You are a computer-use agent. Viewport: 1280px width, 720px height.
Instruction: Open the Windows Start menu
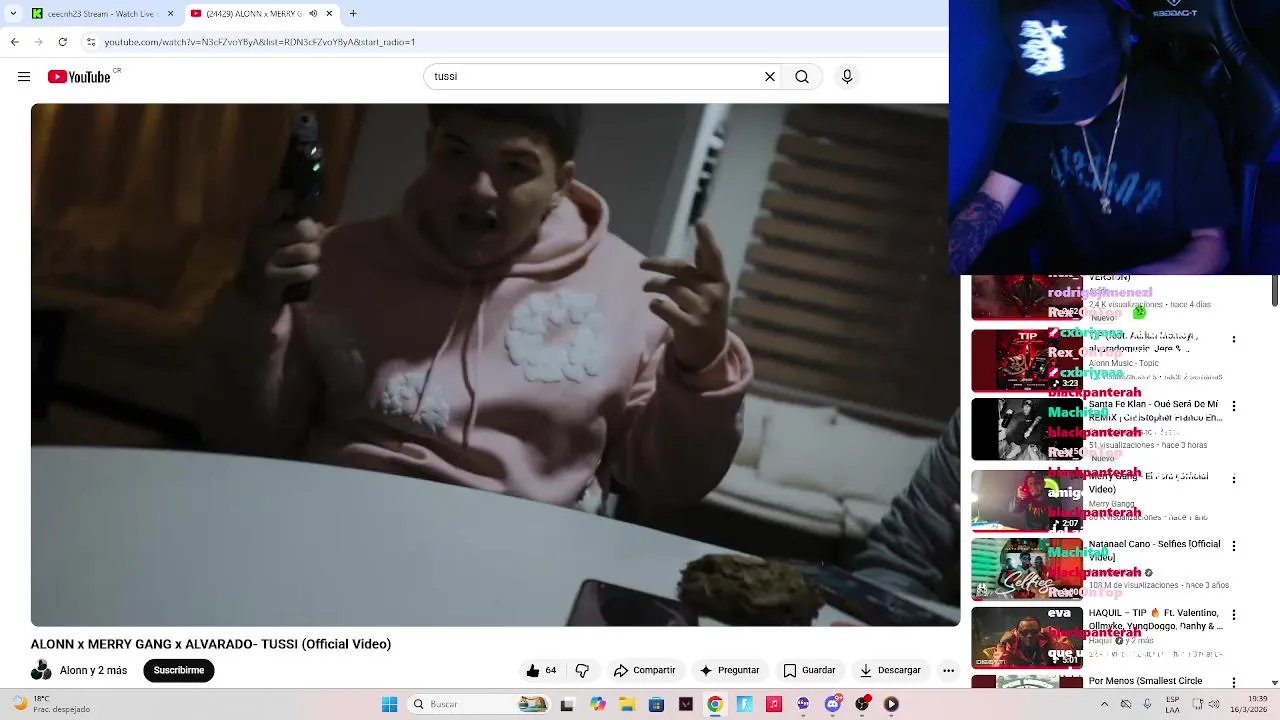pyautogui.click(x=390, y=704)
